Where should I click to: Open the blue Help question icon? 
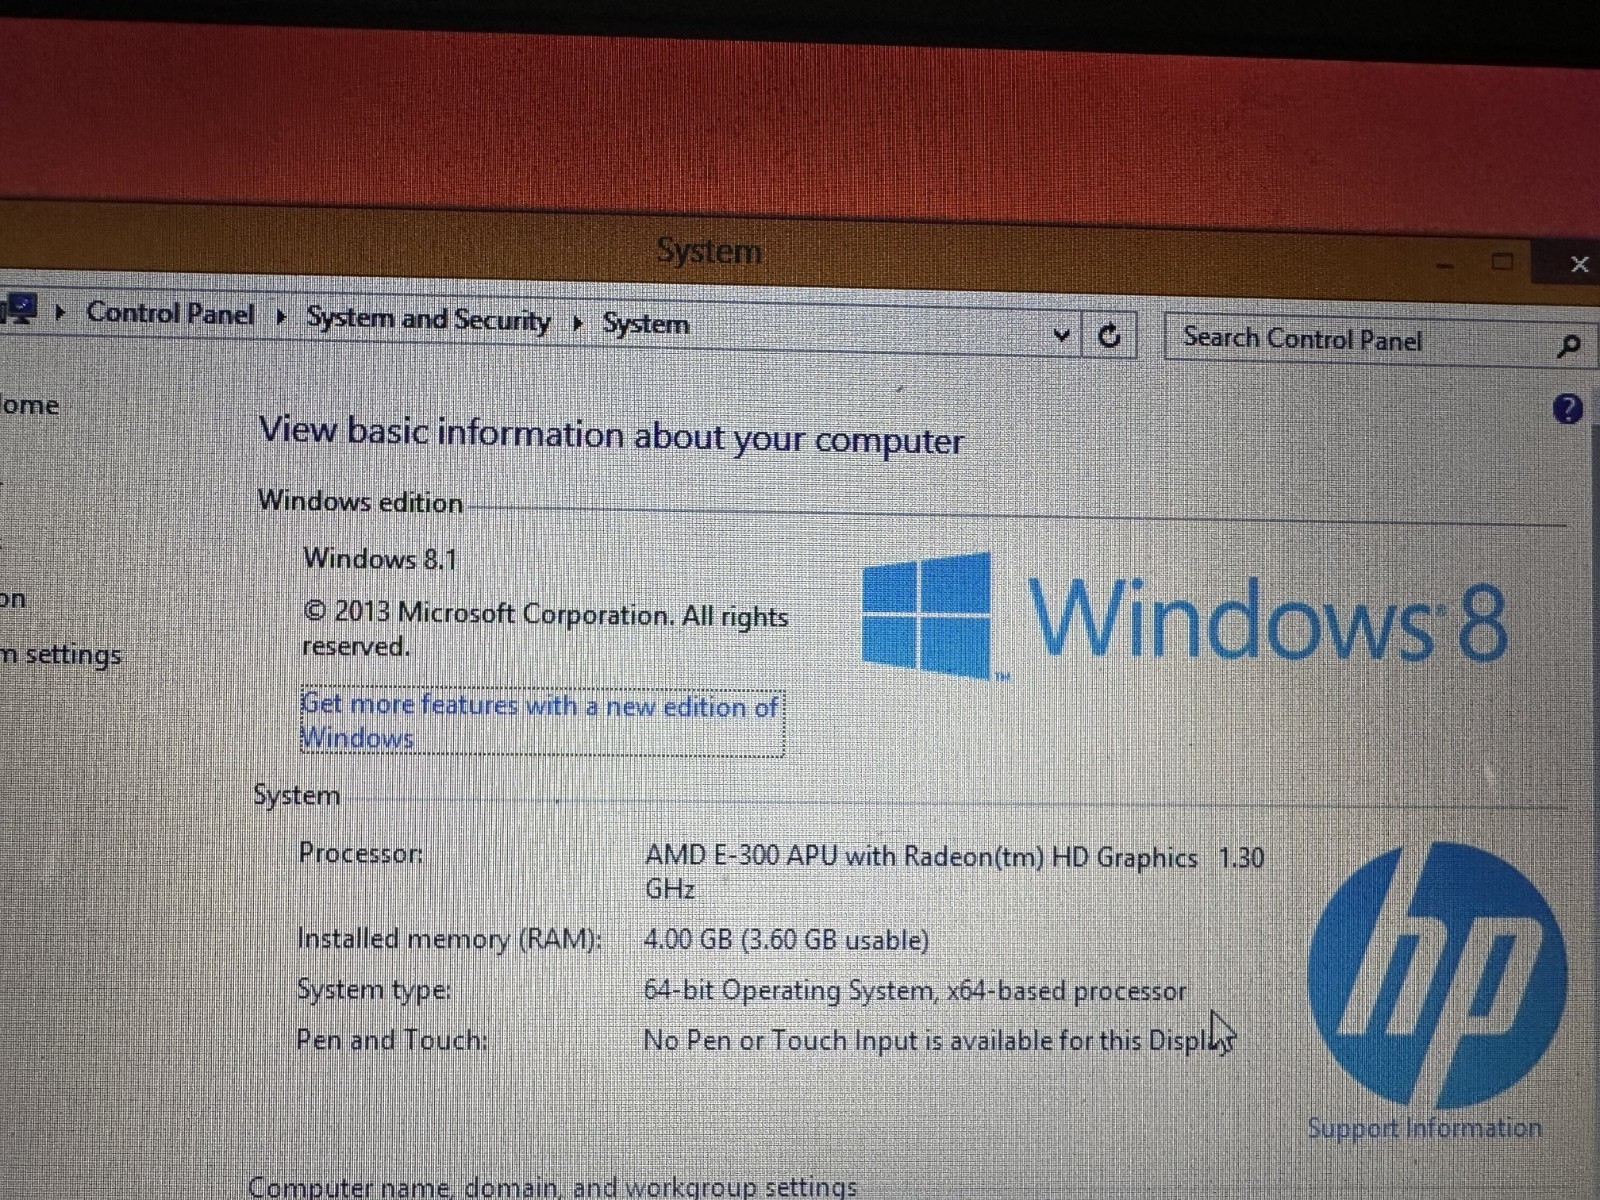tap(1568, 408)
